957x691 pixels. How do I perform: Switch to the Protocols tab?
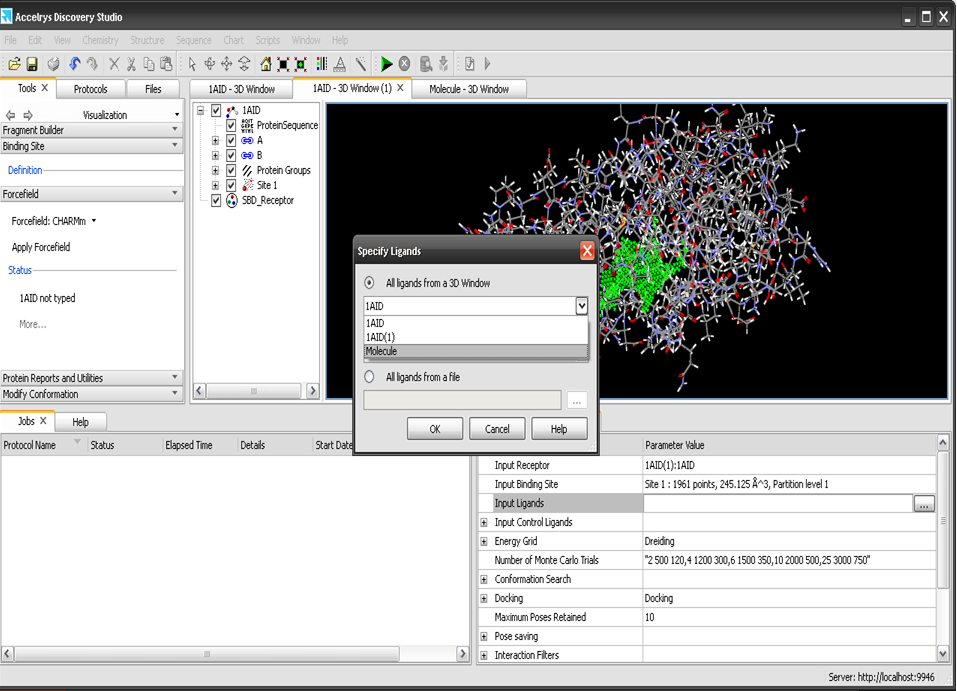tap(91, 89)
